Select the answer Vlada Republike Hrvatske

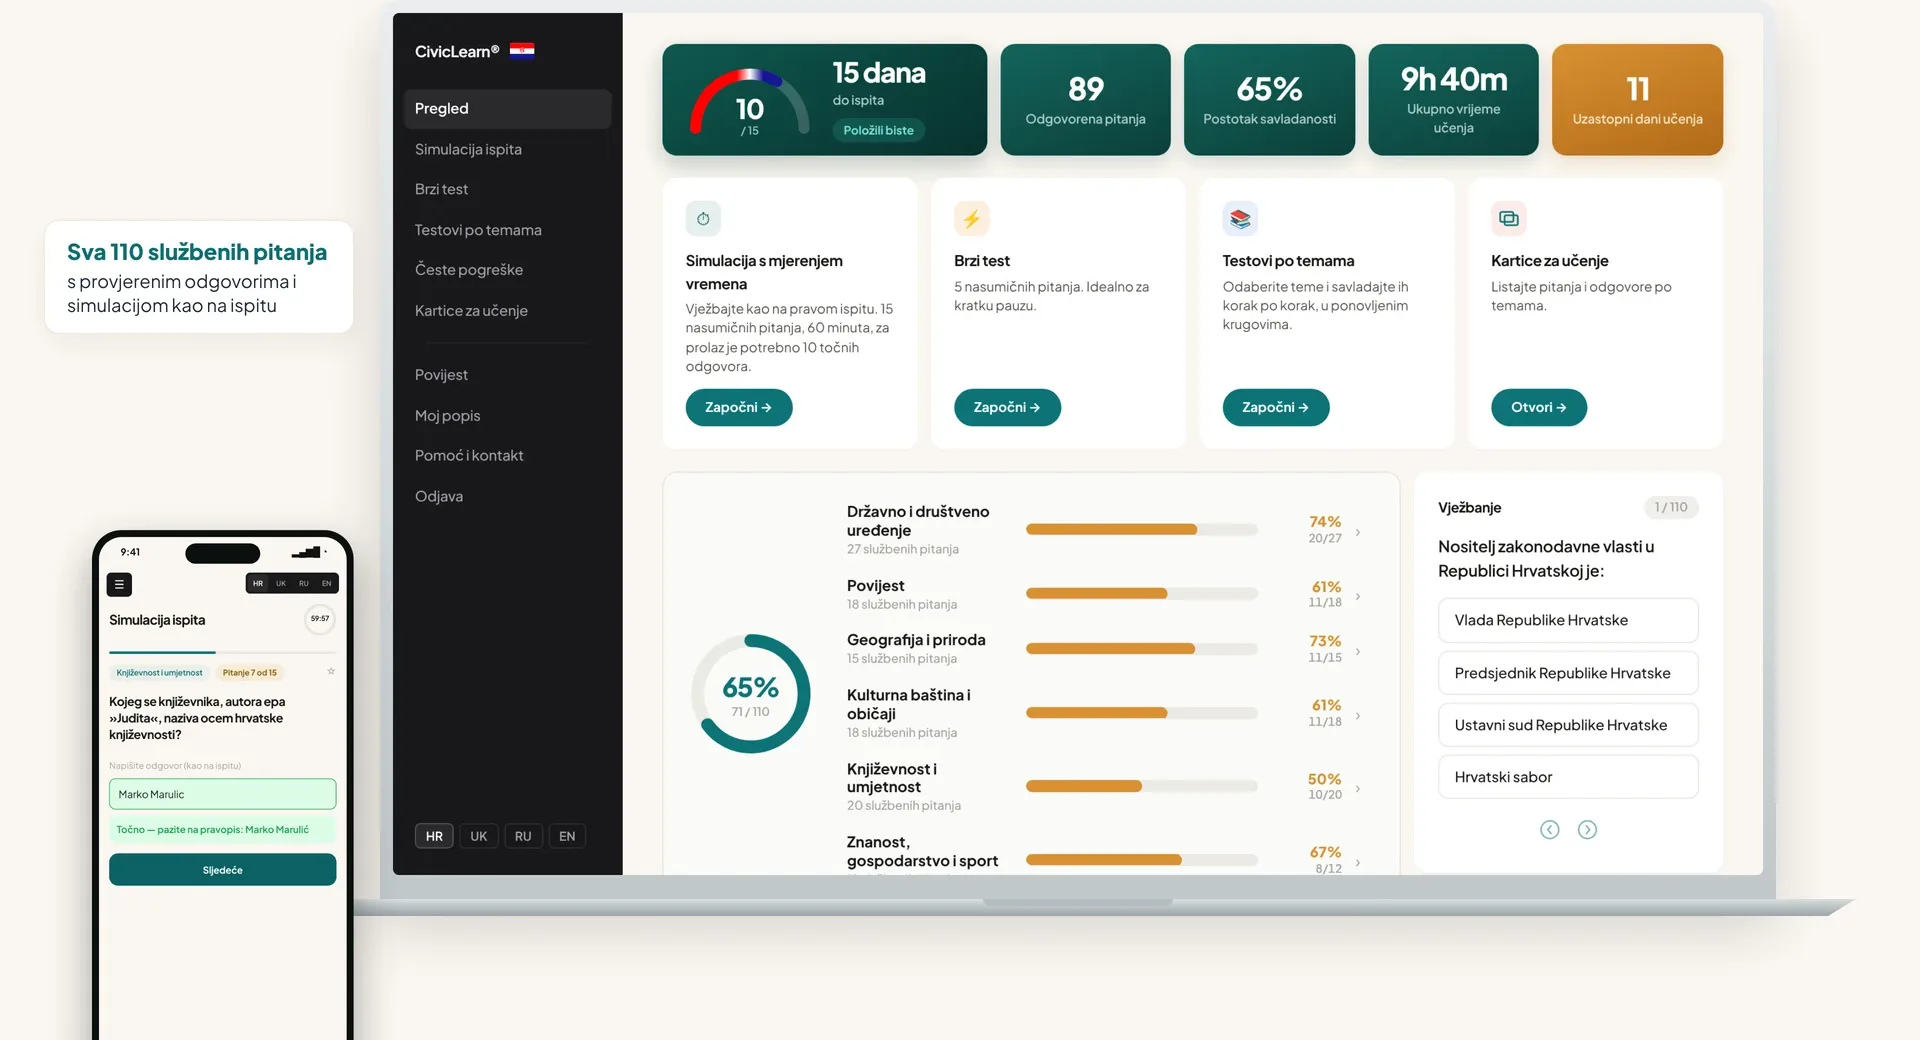(1568, 620)
